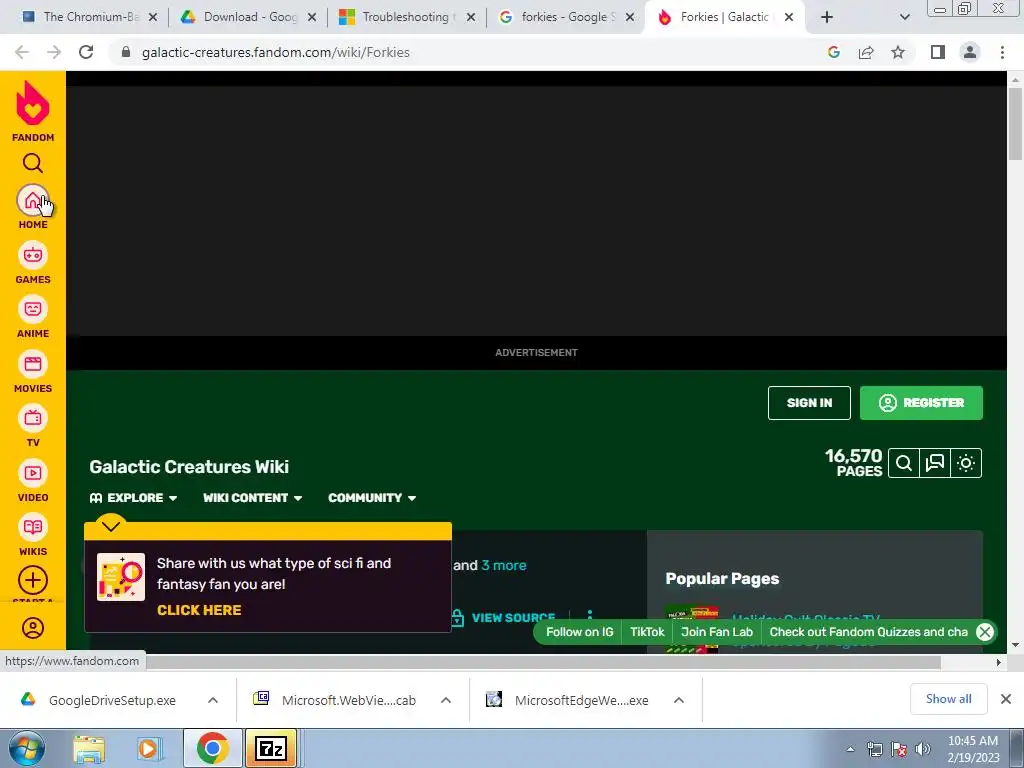Click the Sign In button
Viewport: 1024px width, 768px height.
809,403
